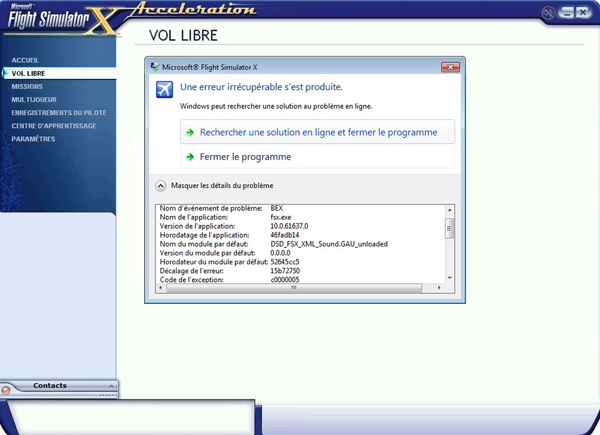This screenshot has width=600, height=435.
Task: Click details scrollbar up arrow
Action: (x=450, y=210)
